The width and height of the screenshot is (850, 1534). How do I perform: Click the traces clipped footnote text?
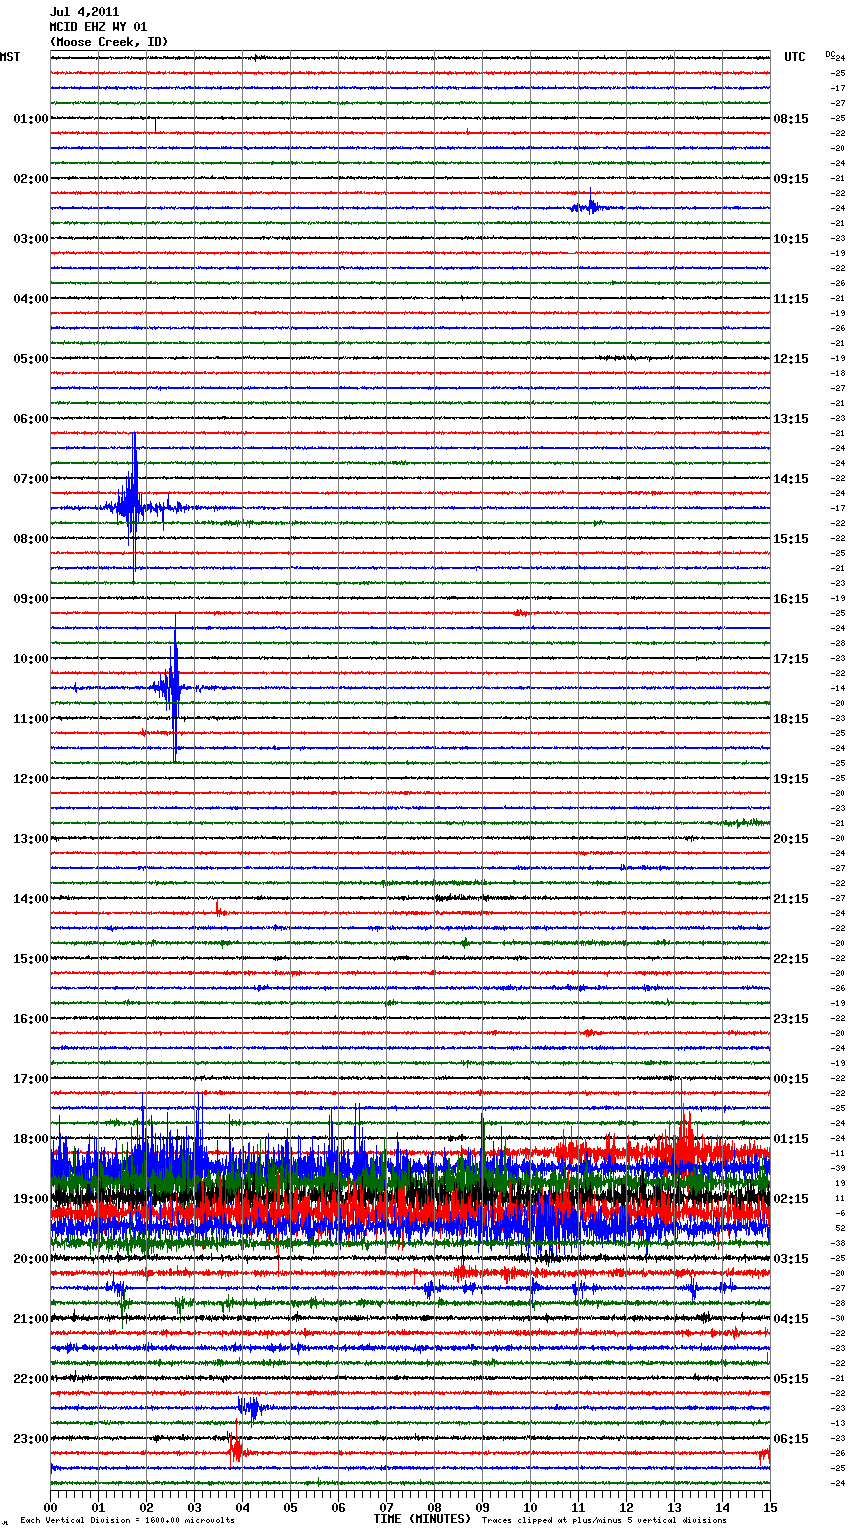tap(605, 1521)
